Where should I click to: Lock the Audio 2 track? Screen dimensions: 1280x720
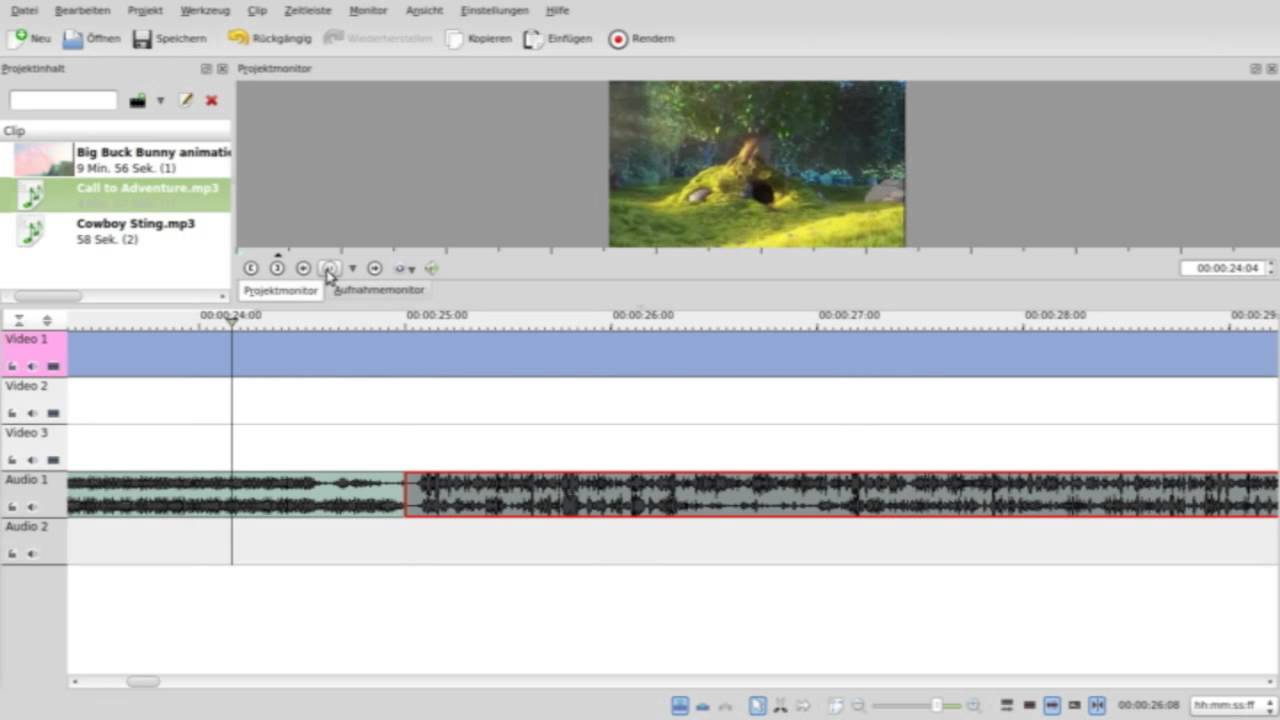coord(12,554)
